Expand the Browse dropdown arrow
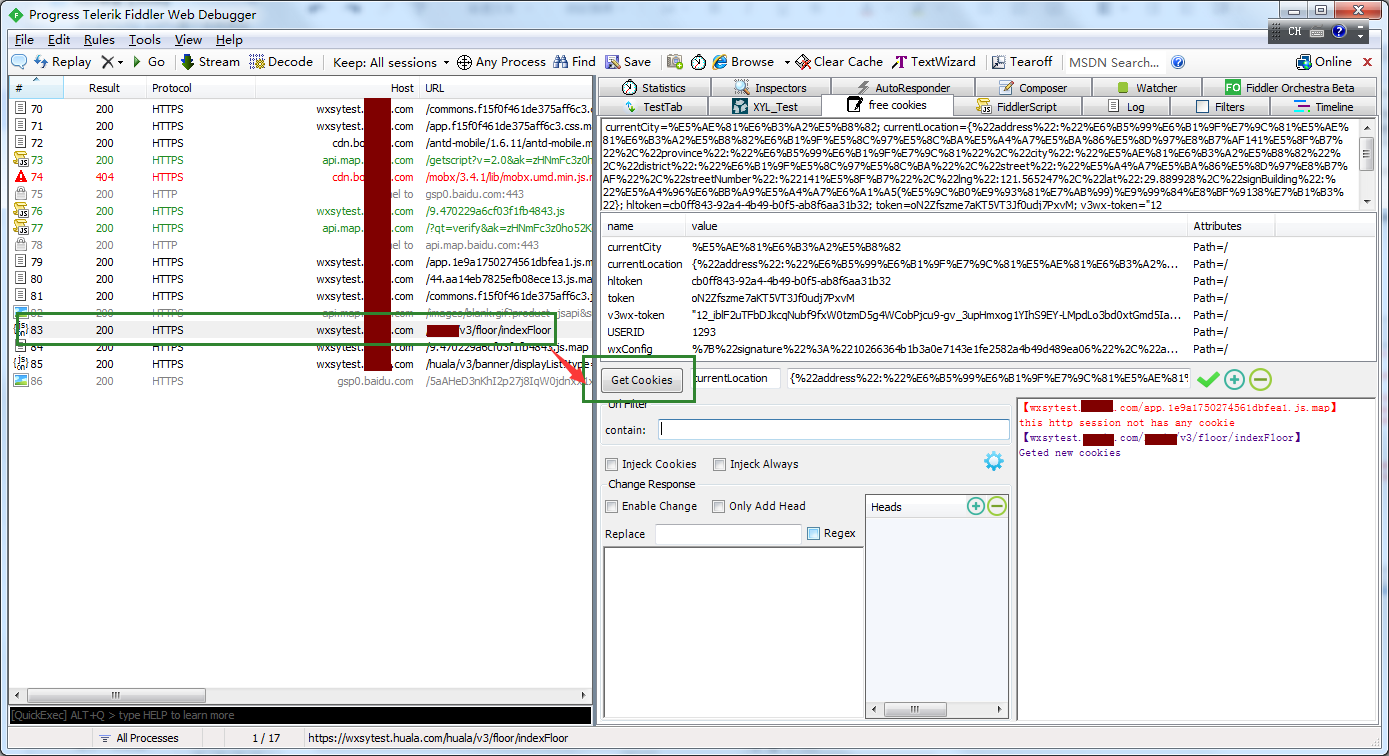This screenshot has height=756, width=1389. tap(787, 62)
